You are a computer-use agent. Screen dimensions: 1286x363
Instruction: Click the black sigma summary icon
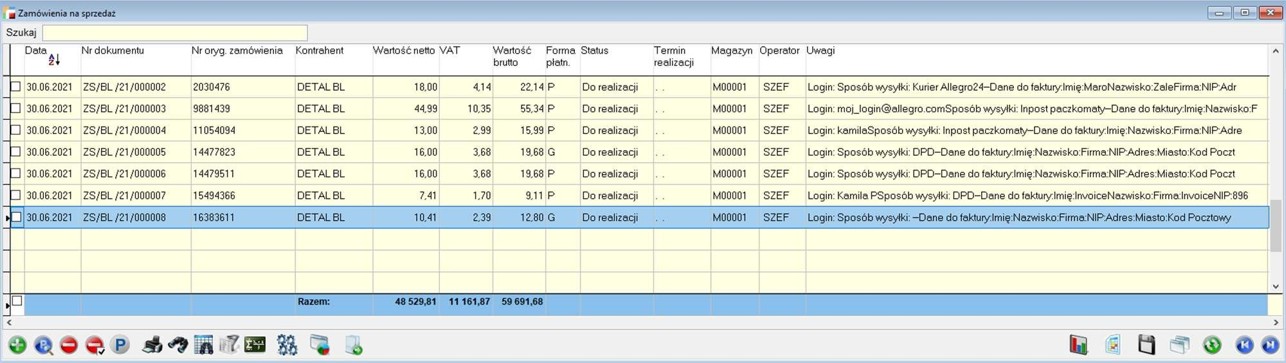coord(255,345)
